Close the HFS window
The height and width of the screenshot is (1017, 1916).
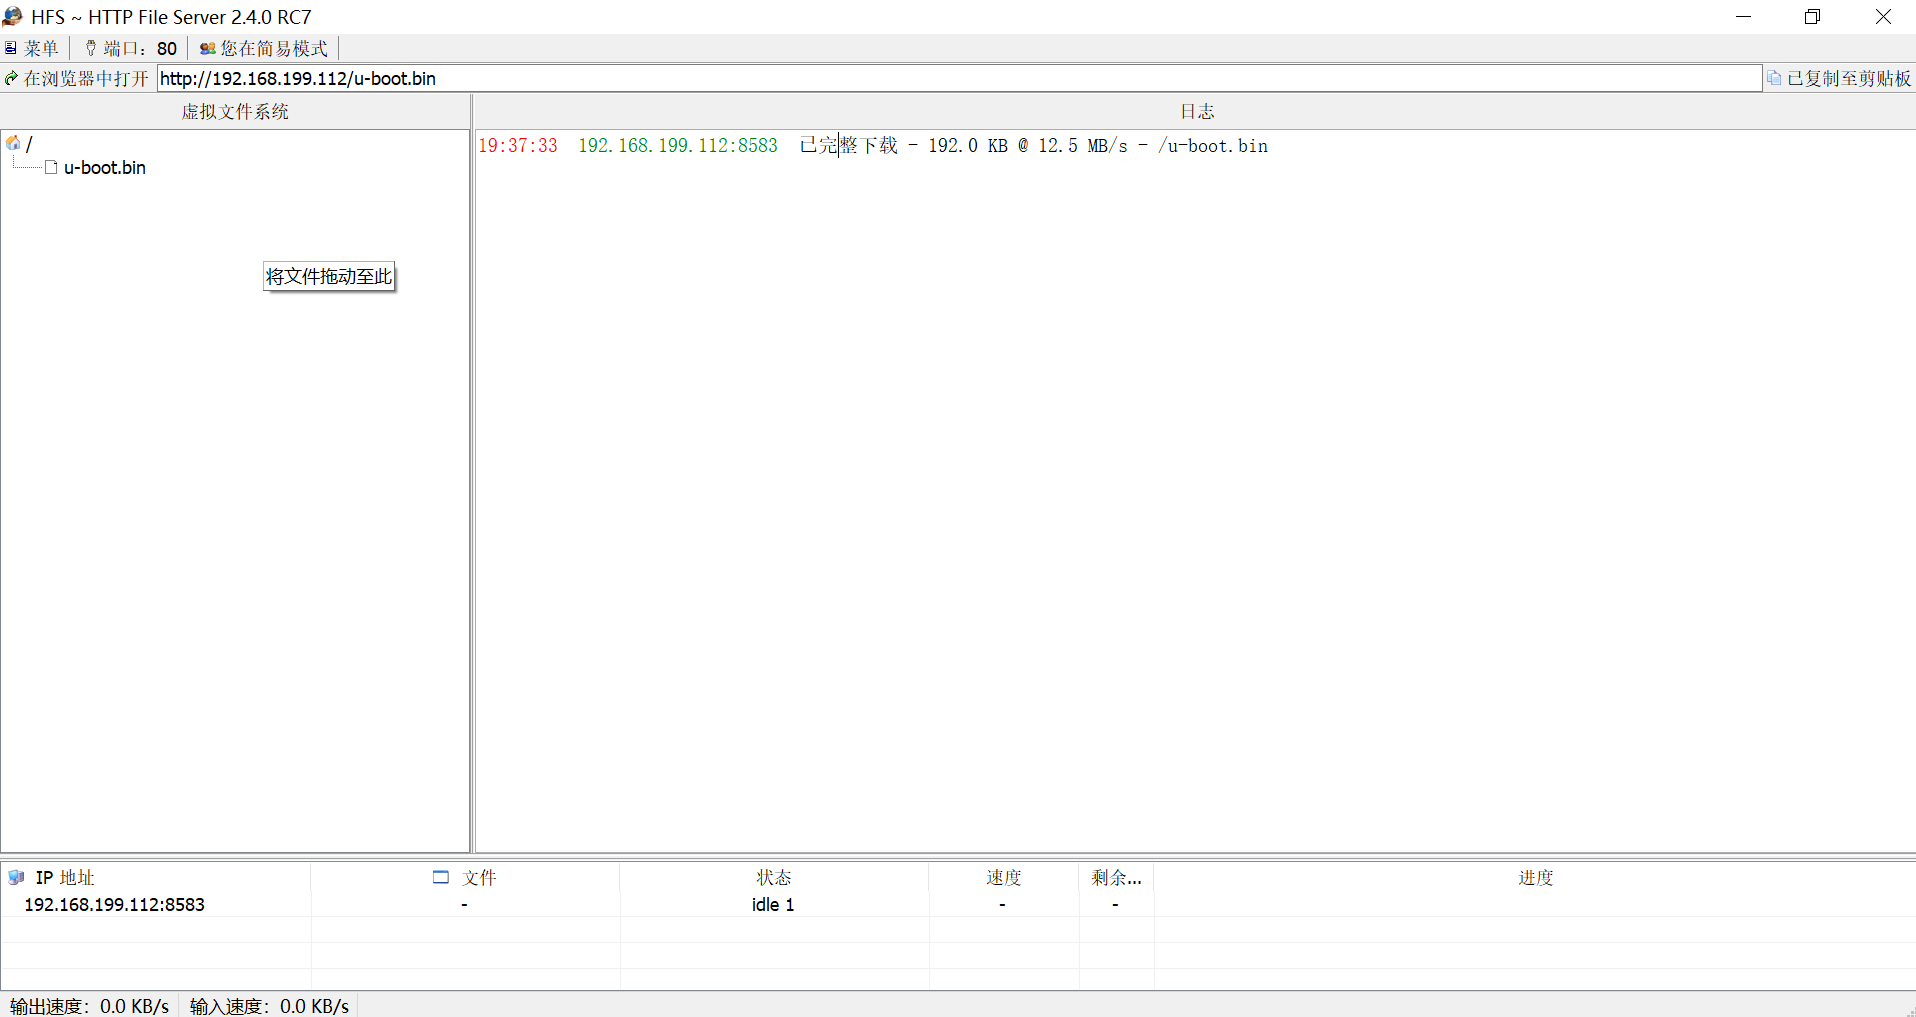1882,16
